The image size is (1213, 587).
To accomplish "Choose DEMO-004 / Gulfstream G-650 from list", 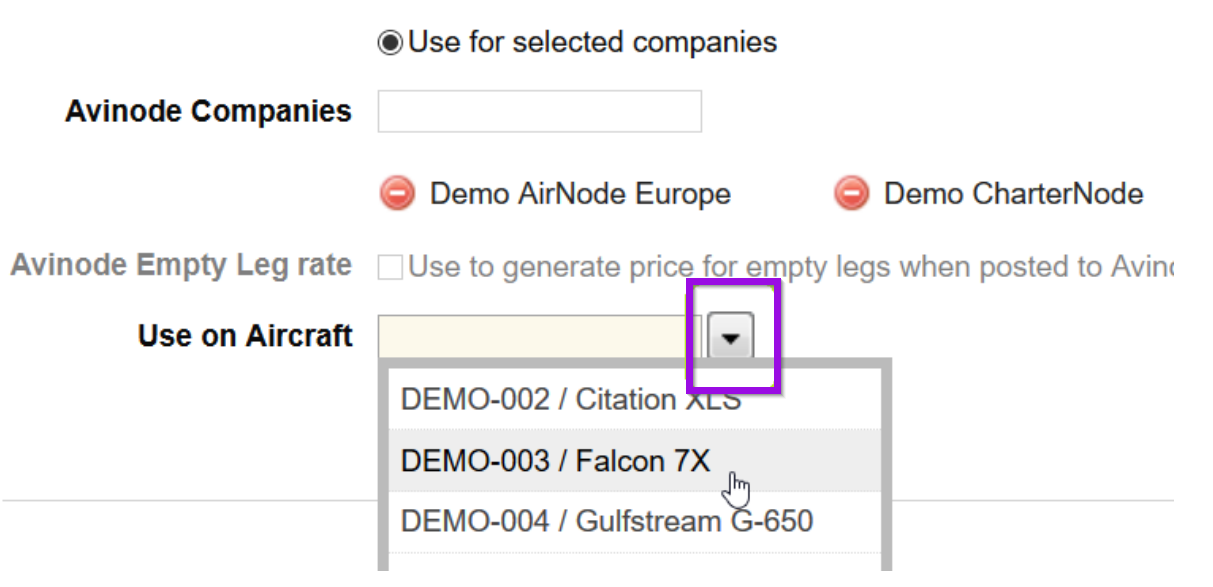I will pos(635,521).
